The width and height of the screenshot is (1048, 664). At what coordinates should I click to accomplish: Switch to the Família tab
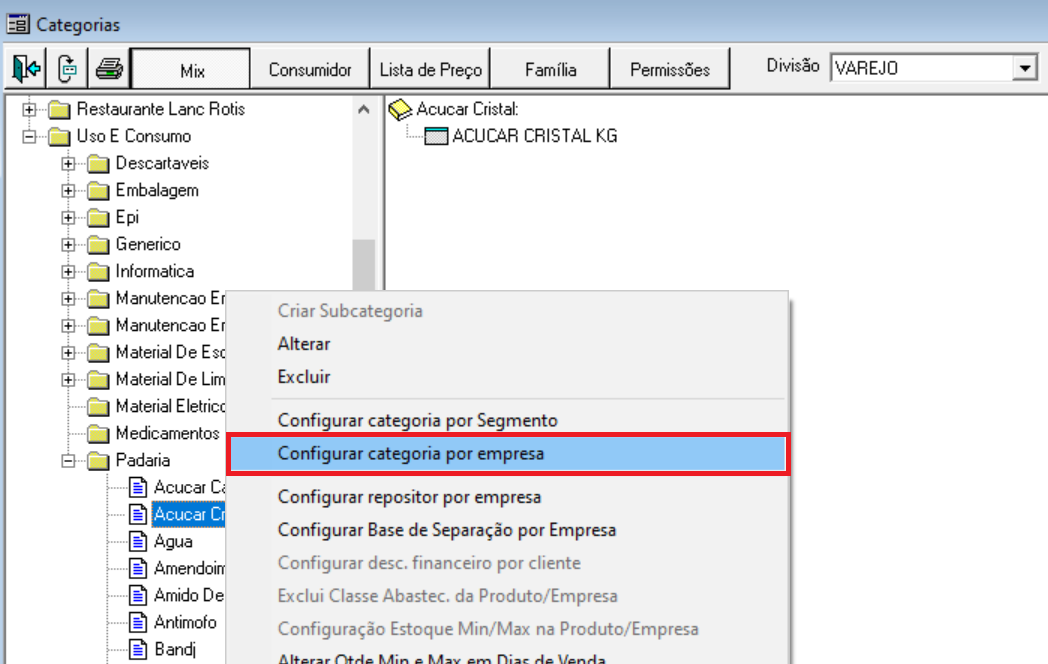(x=550, y=69)
